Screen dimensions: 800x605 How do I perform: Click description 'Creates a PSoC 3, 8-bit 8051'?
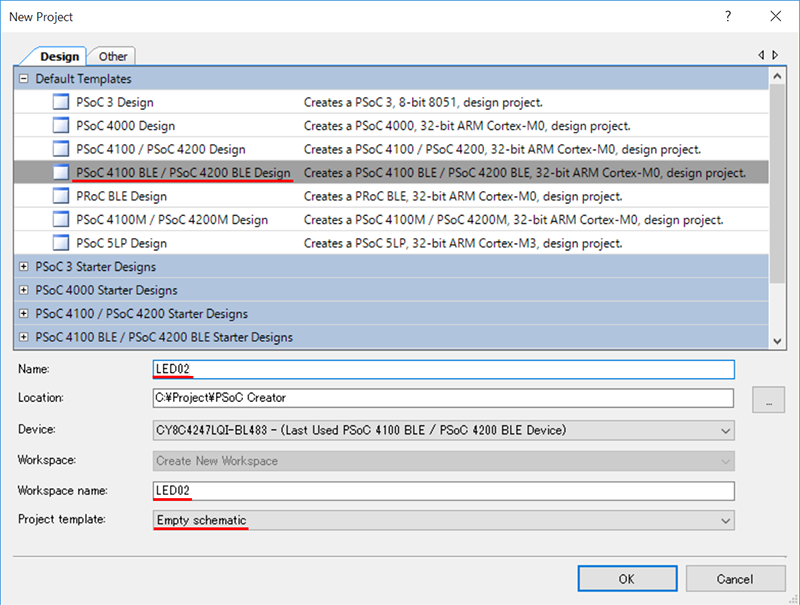[423, 103]
